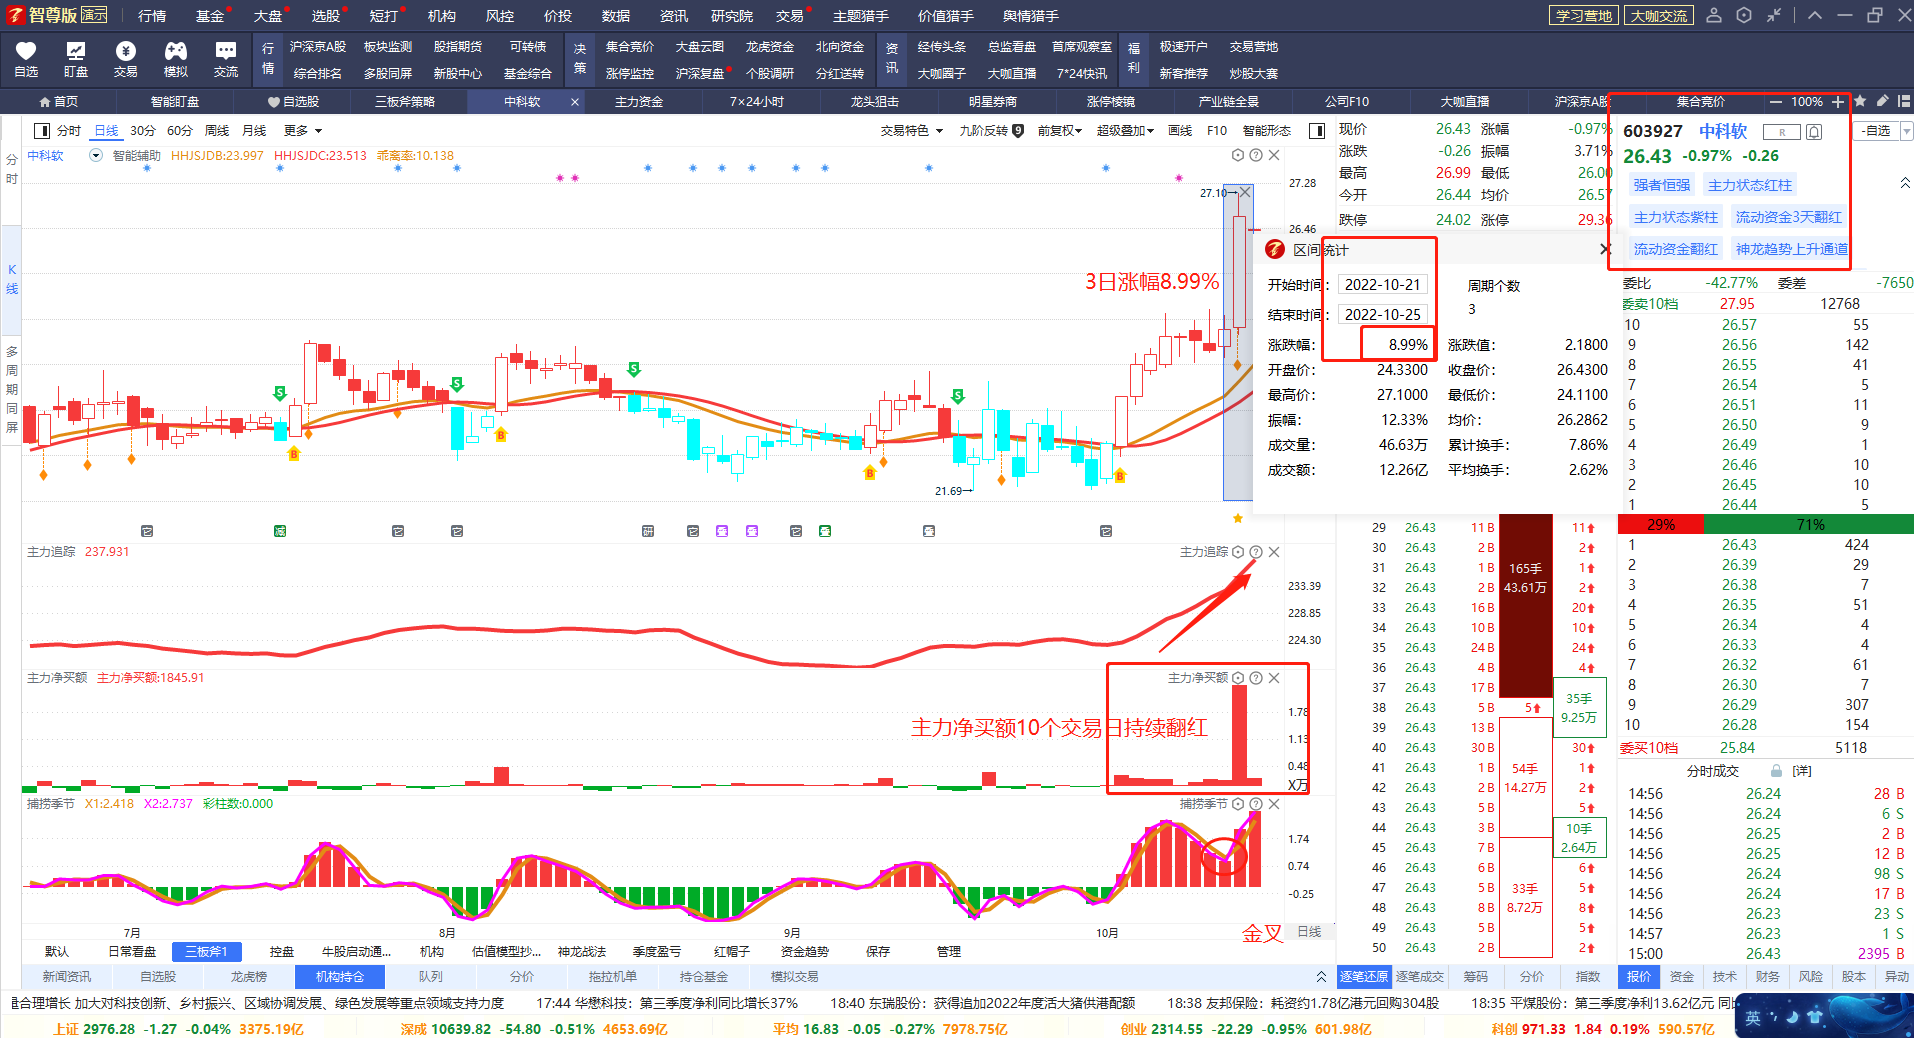Expand the 更多 period dropdown
The image size is (1914, 1038).
[x=303, y=131]
